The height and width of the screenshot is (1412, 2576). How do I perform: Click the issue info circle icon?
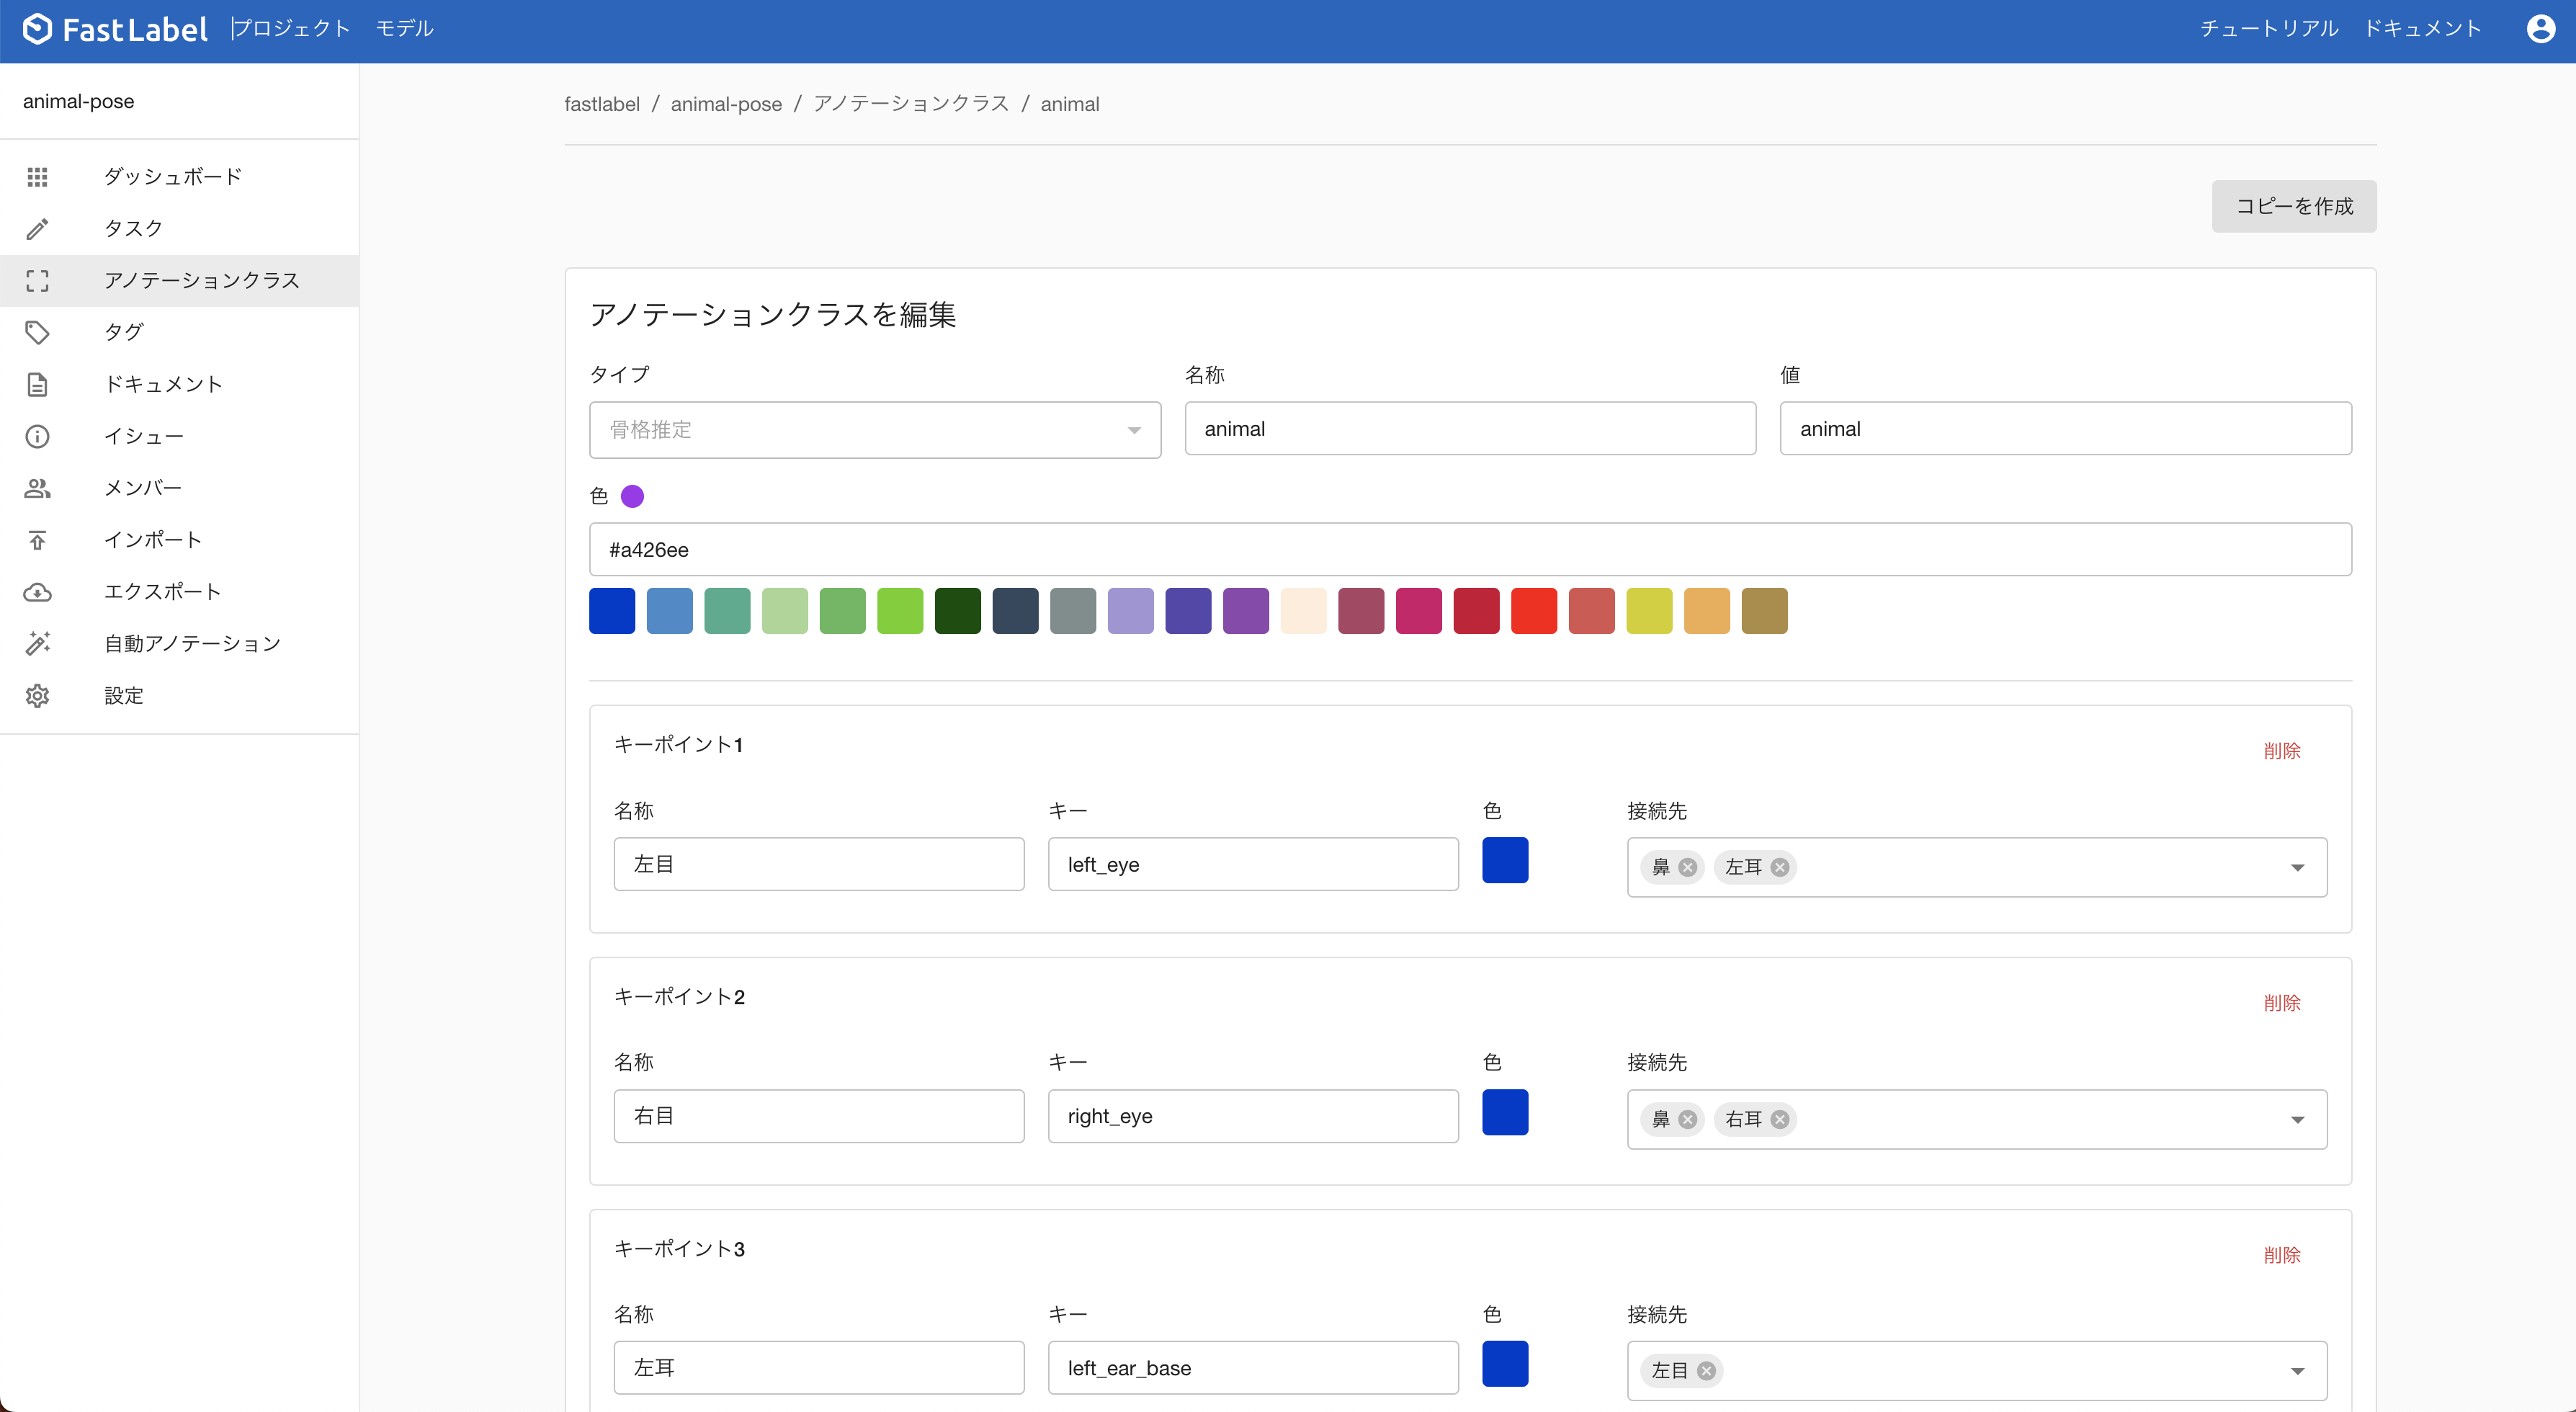point(37,436)
